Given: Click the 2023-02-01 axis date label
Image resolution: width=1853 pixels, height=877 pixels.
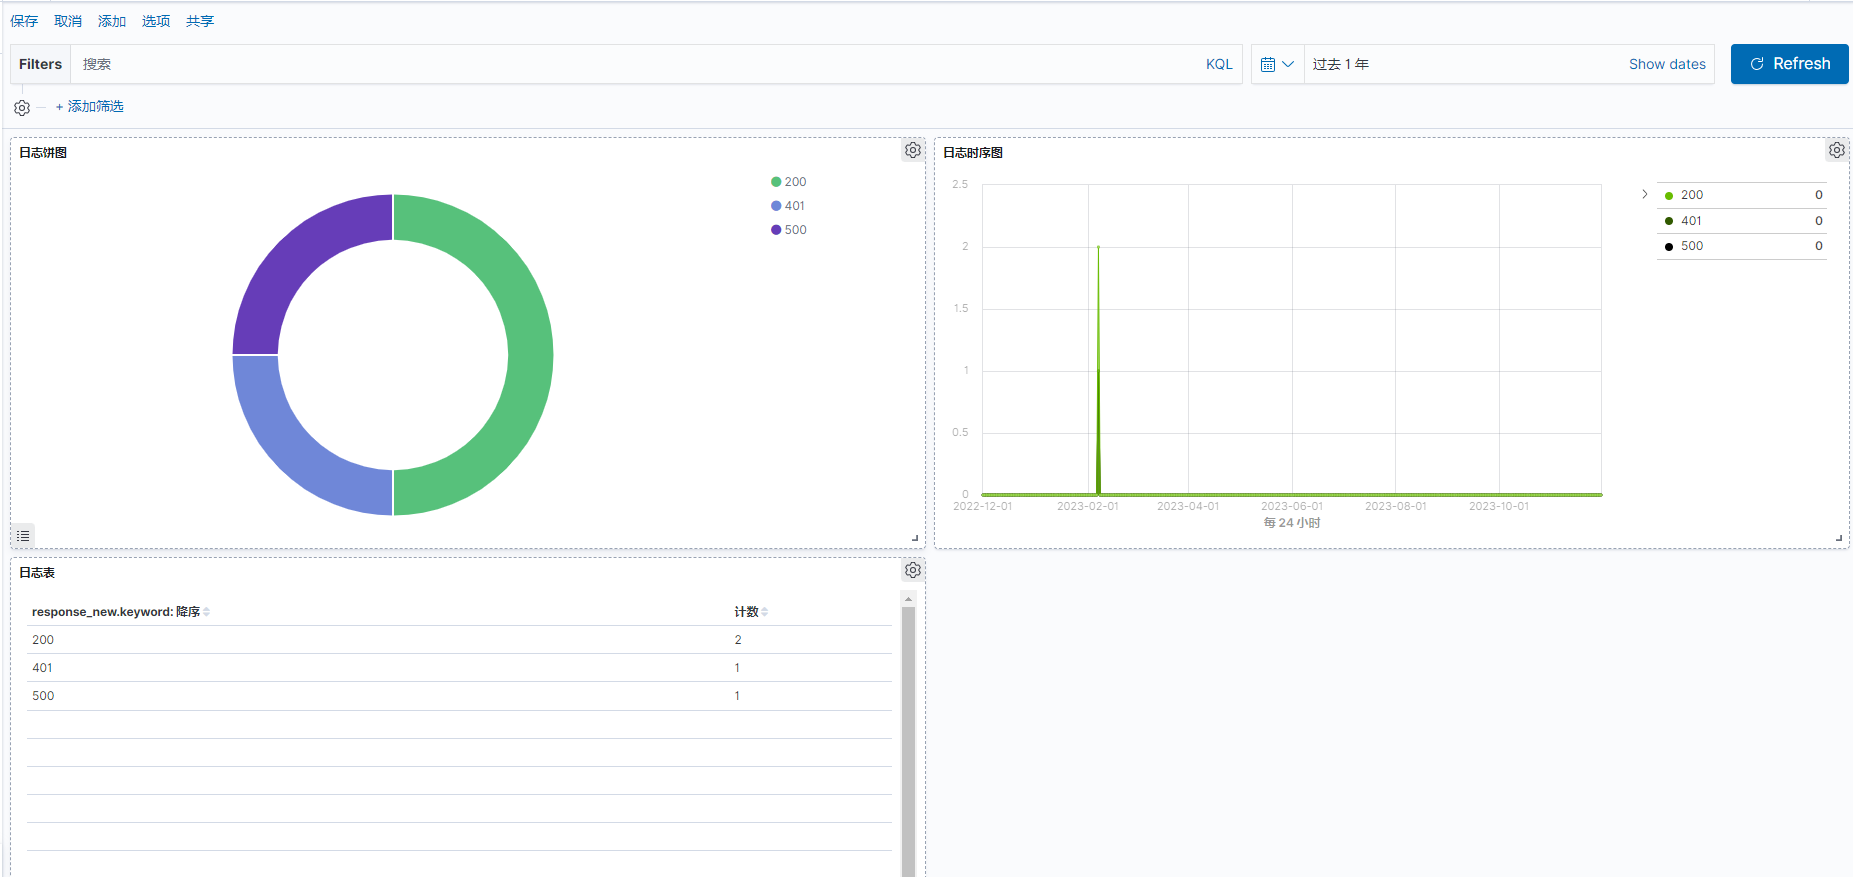Looking at the screenshot, I should (1088, 506).
